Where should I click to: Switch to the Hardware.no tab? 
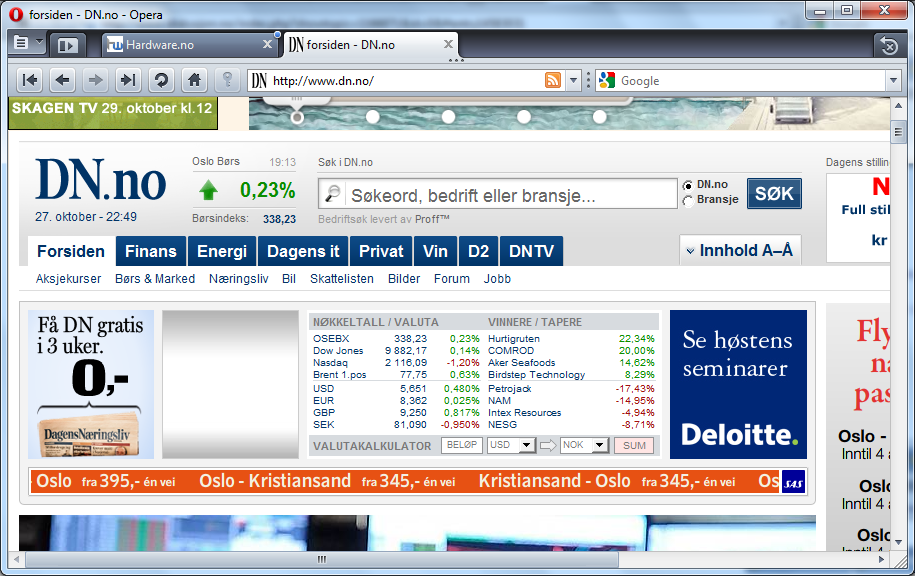click(x=188, y=45)
